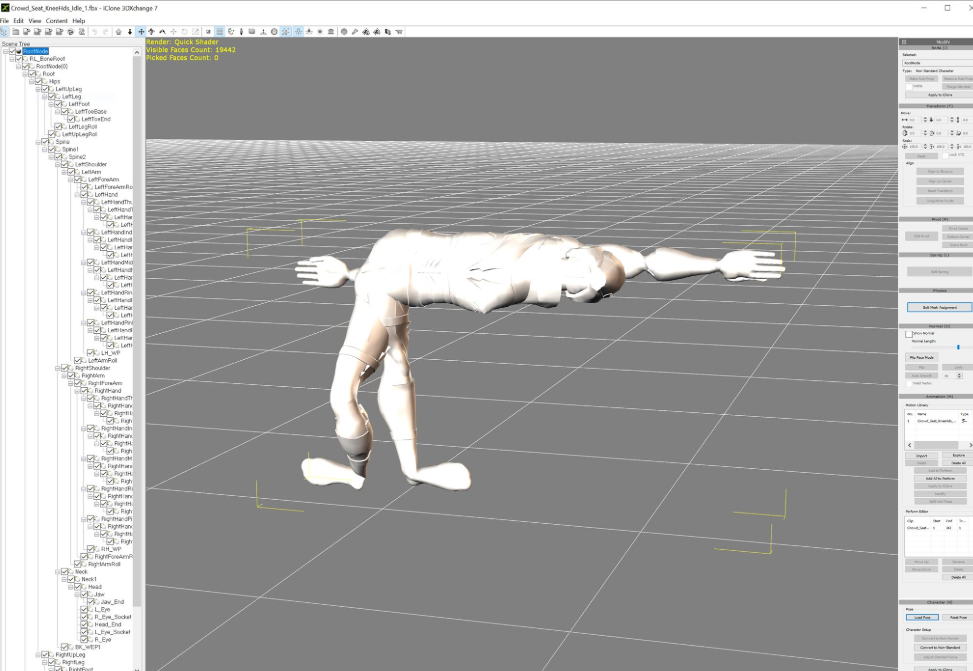Click the Undo icon in the toolbar
Viewport: 973px width, 671px height.
[94, 32]
